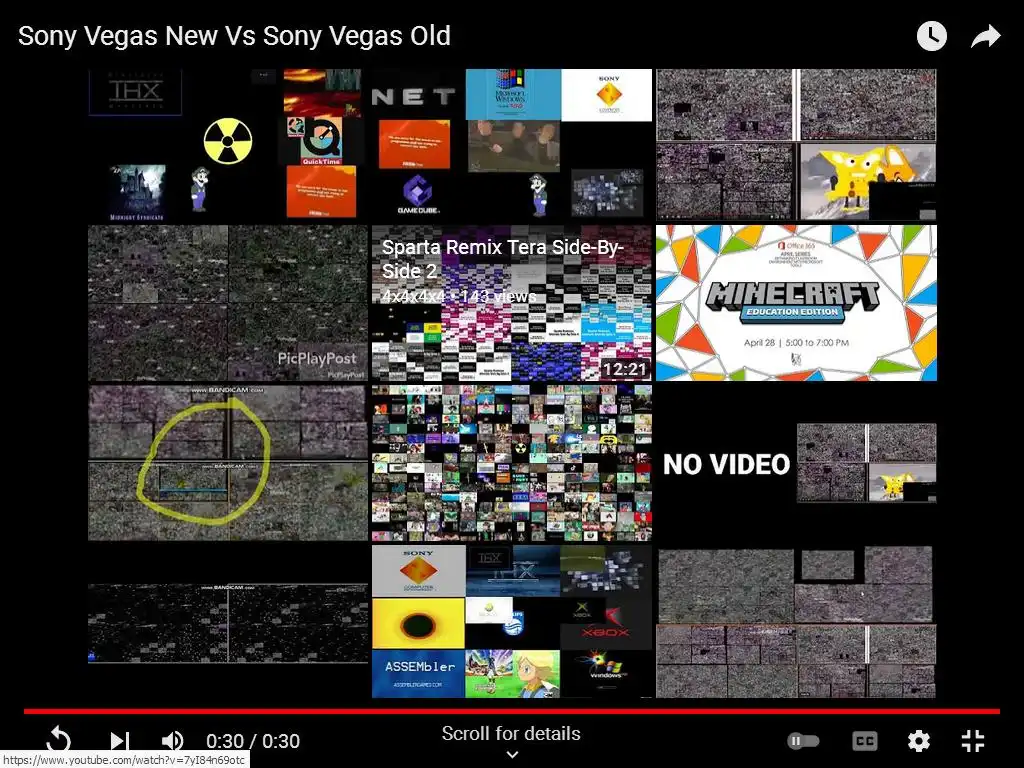Turn on closed captions with CC button
The image size is (1024, 768).
[x=865, y=741]
